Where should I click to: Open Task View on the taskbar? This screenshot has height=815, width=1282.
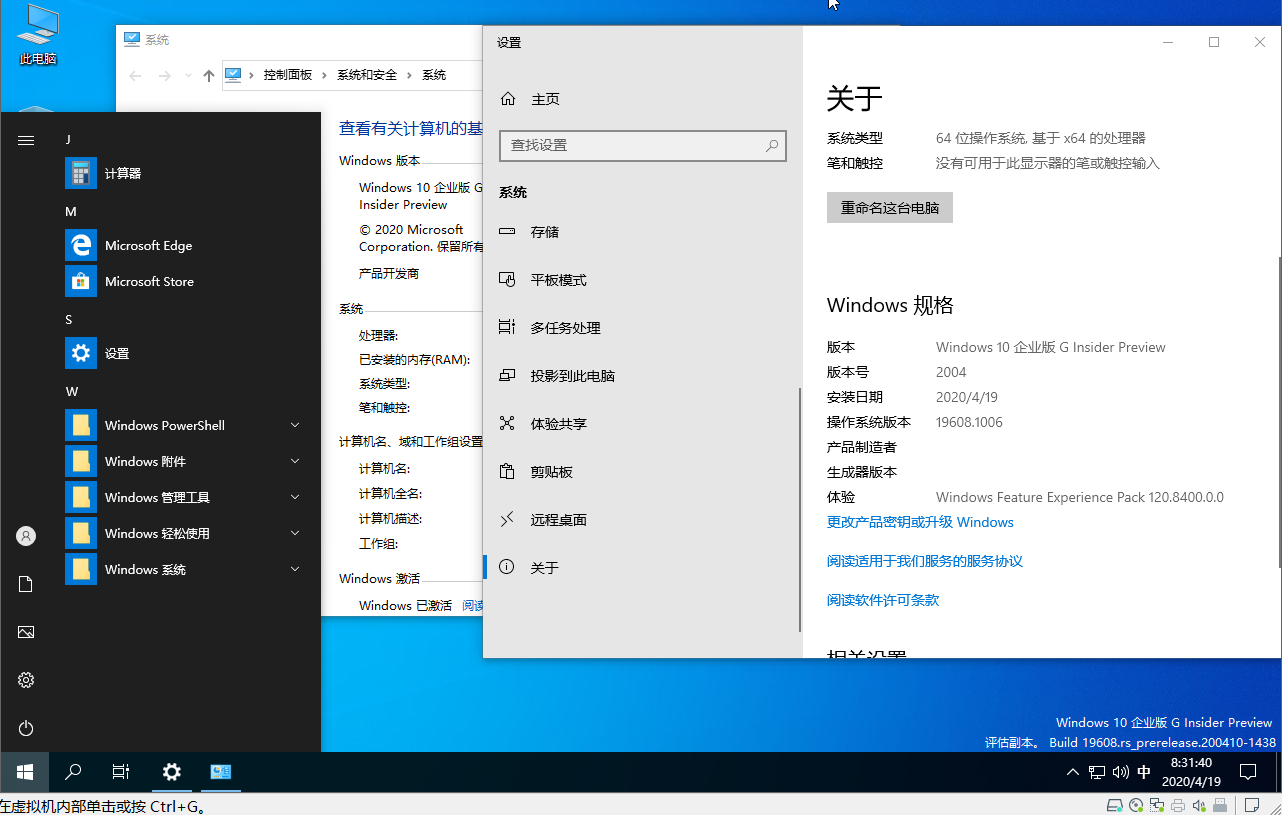(121, 772)
